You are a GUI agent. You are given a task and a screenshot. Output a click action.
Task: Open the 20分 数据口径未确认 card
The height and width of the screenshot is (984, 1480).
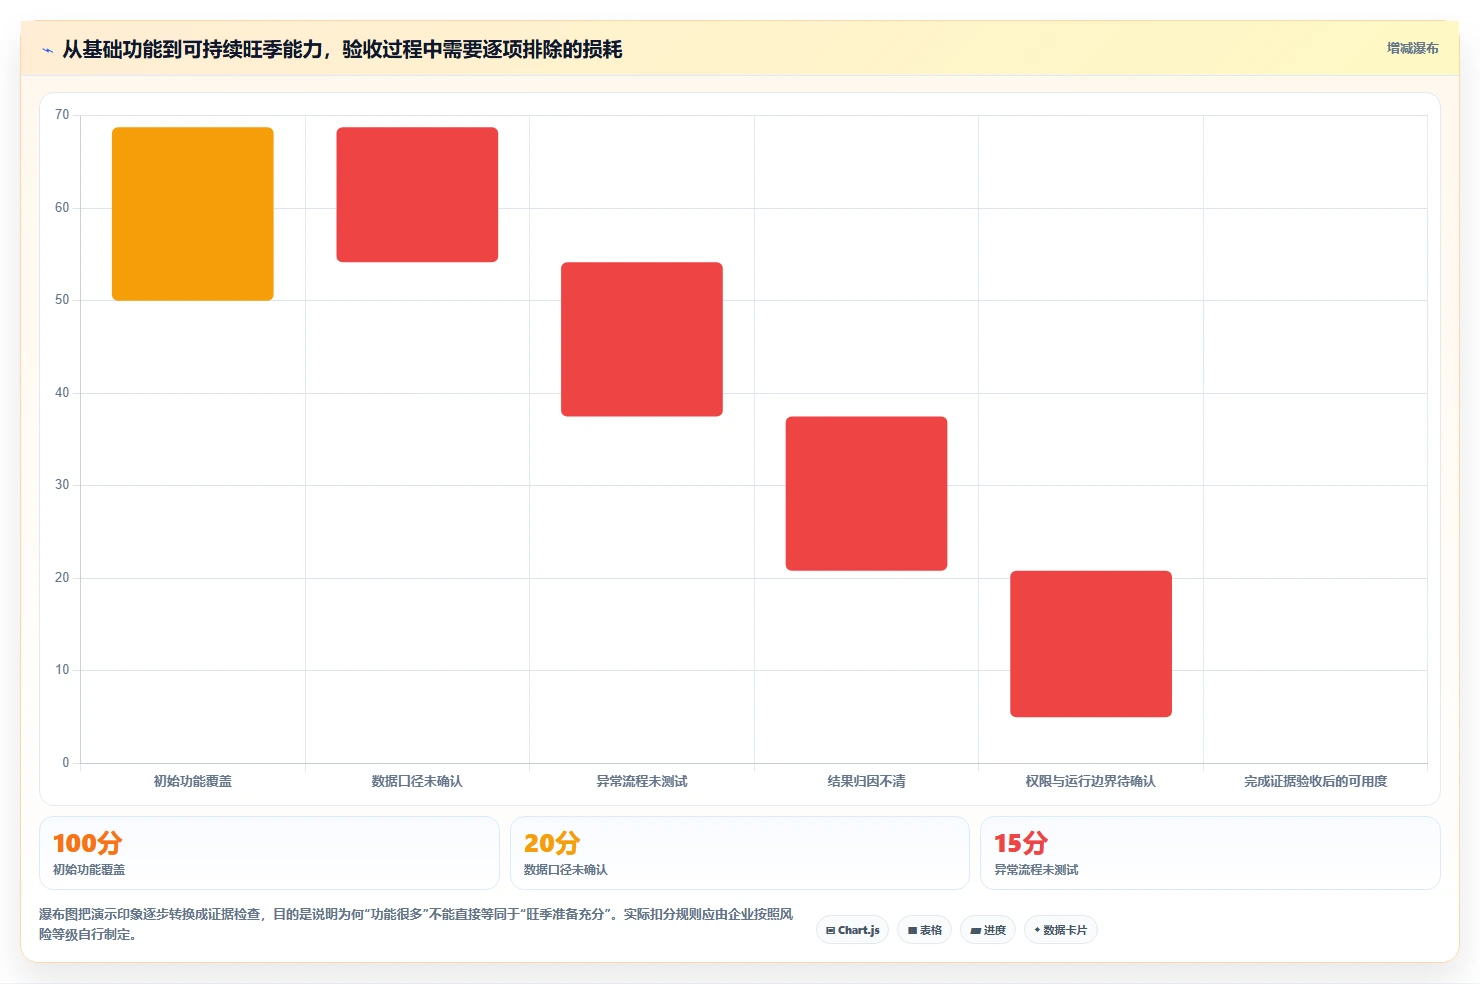click(x=740, y=853)
